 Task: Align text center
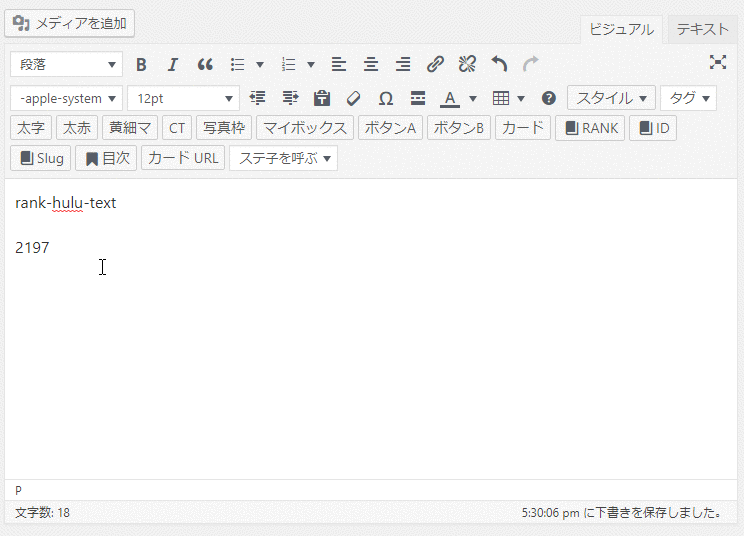coord(371,64)
